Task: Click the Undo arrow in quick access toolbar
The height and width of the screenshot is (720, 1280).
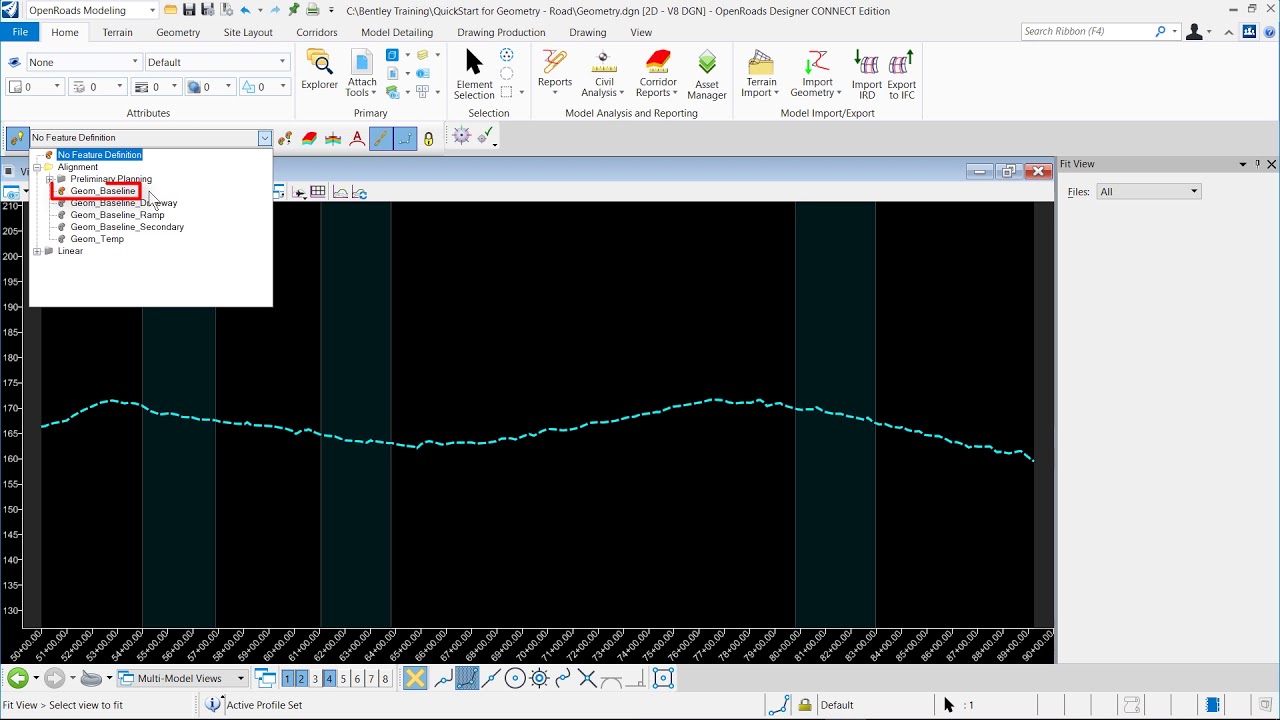Action: 245,10
